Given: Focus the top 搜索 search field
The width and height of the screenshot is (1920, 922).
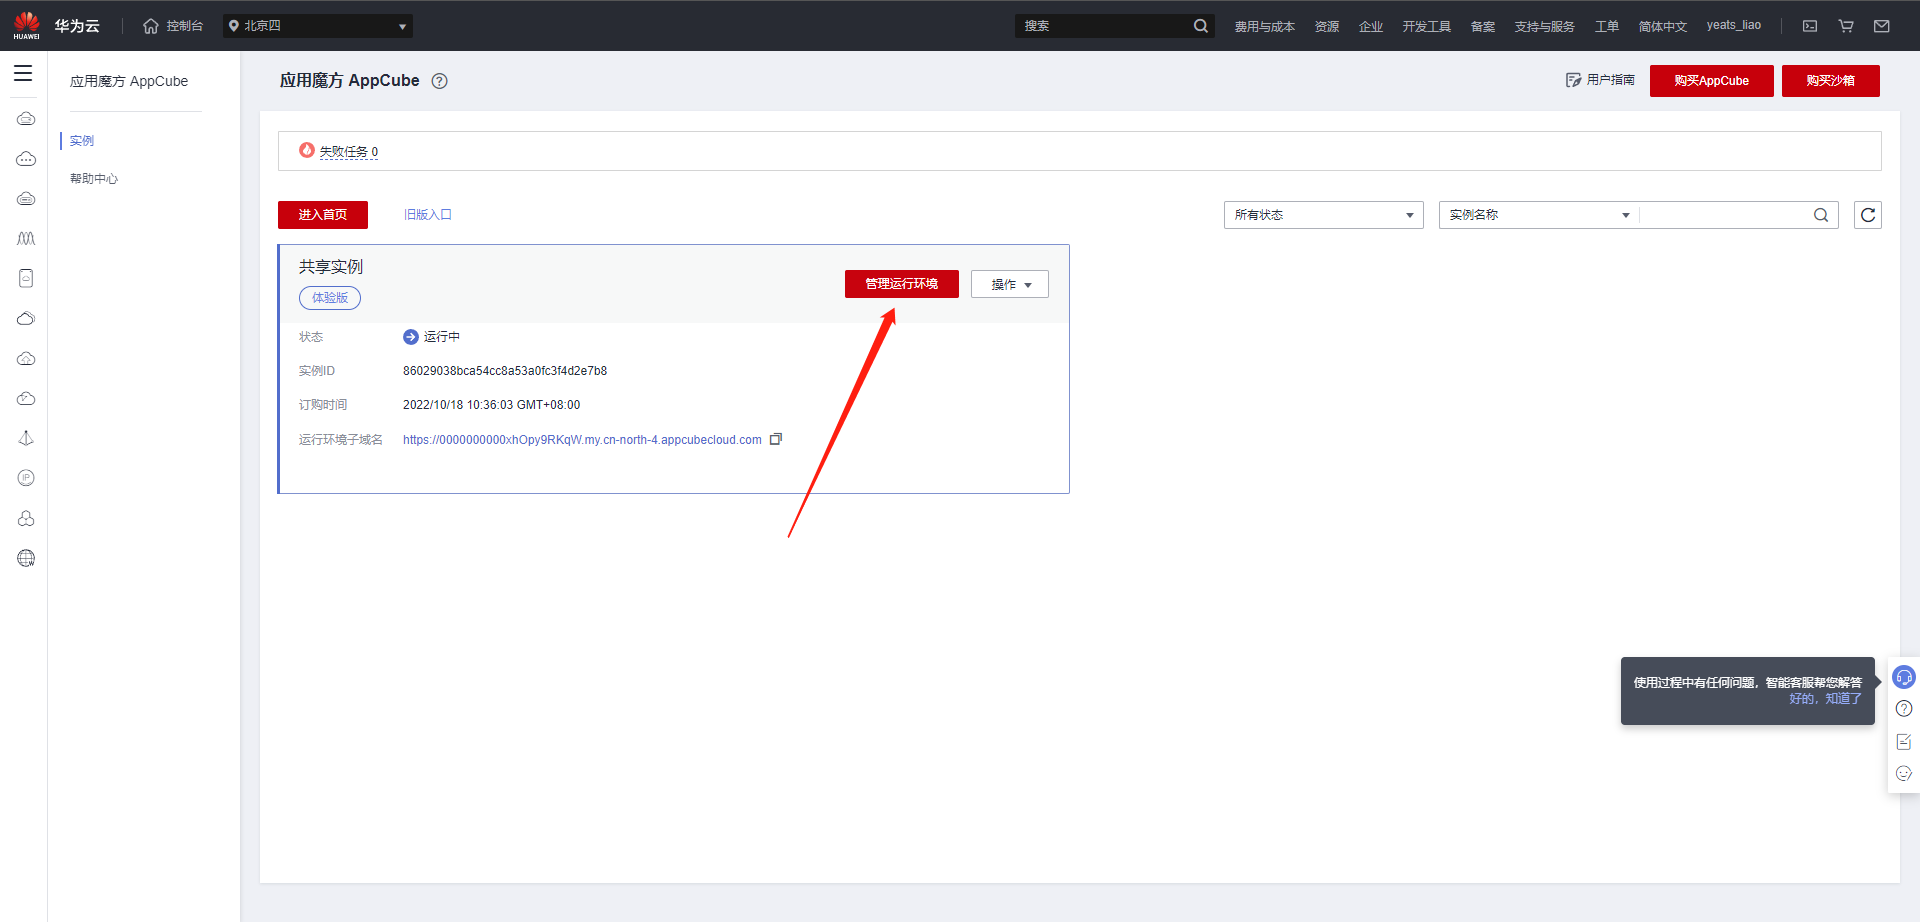Looking at the screenshot, I should [x=1103, y=26].
